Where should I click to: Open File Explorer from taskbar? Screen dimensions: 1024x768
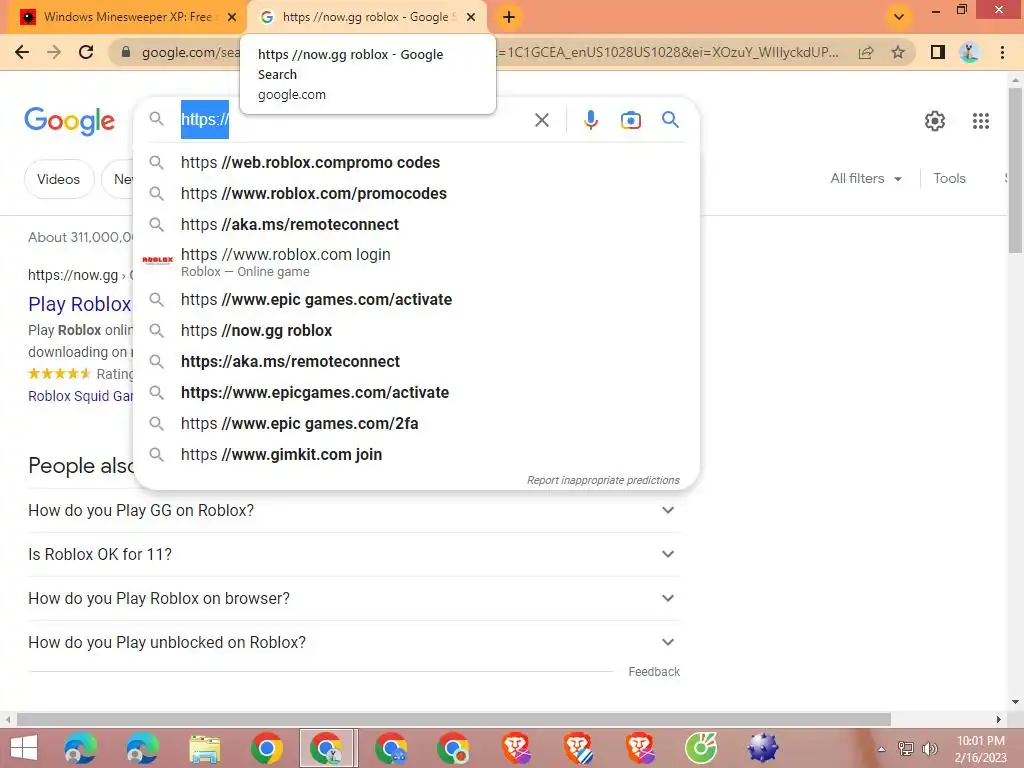point(204,748)
